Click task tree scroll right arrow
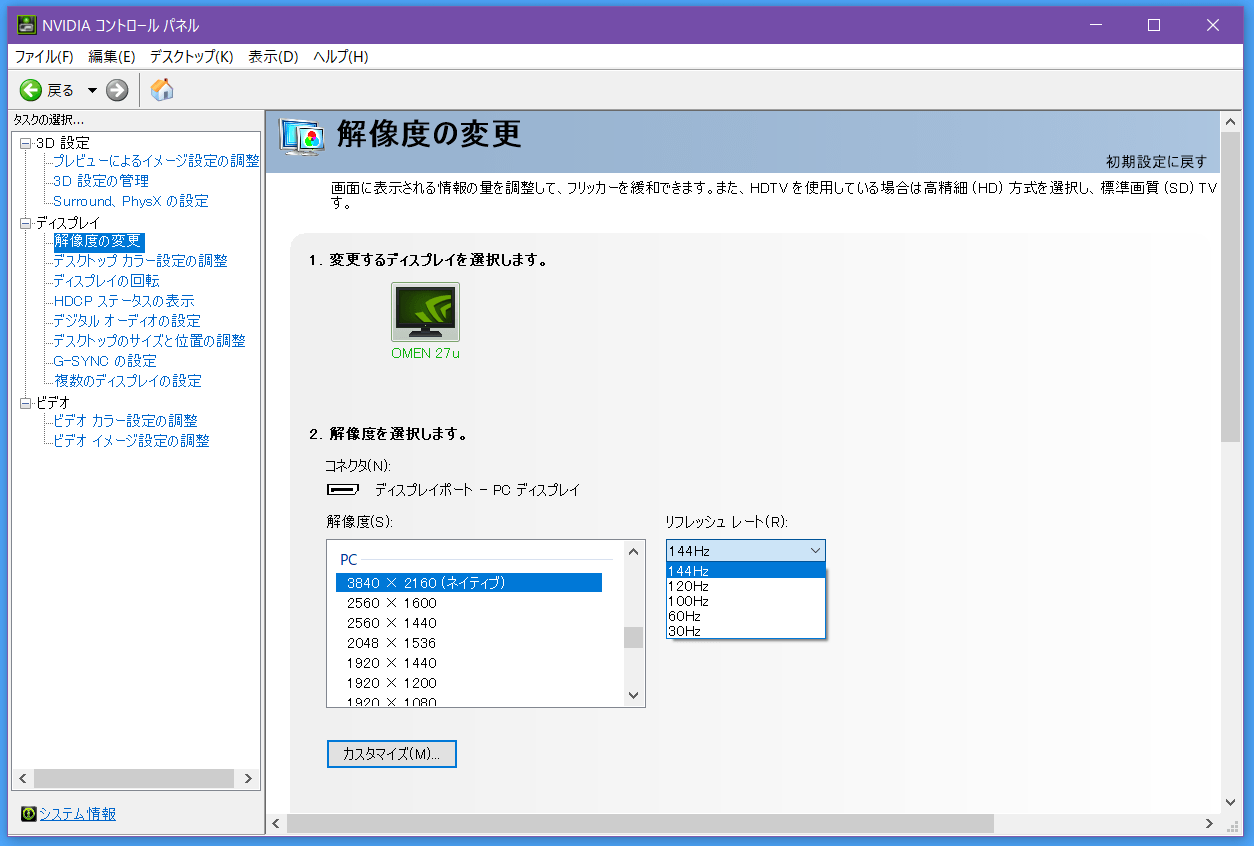The height and width of the screenshot is (846, 1254). 249,779
